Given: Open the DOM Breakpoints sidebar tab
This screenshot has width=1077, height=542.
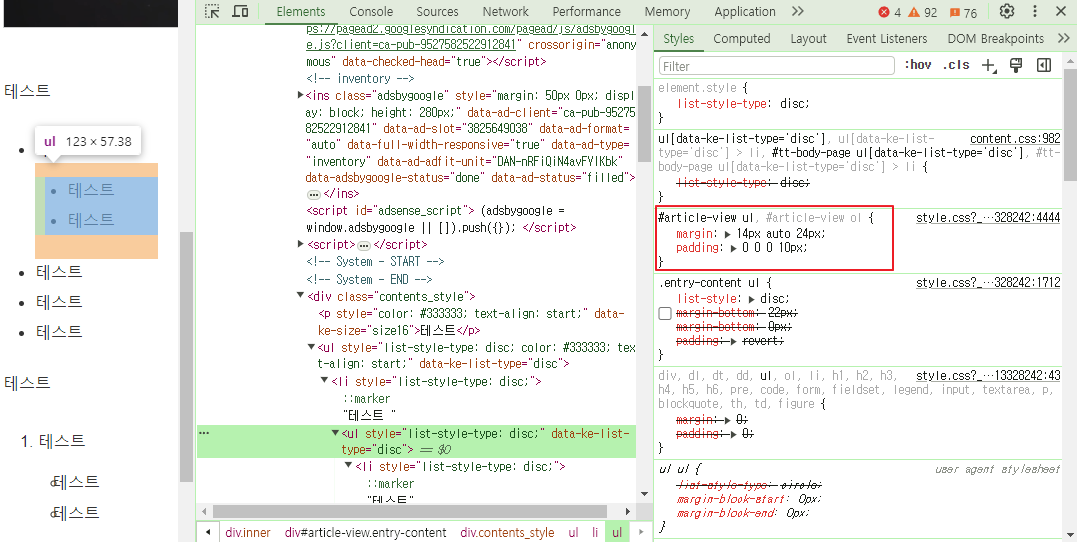Looking at the screenshot, I should (x=995, y=38).
